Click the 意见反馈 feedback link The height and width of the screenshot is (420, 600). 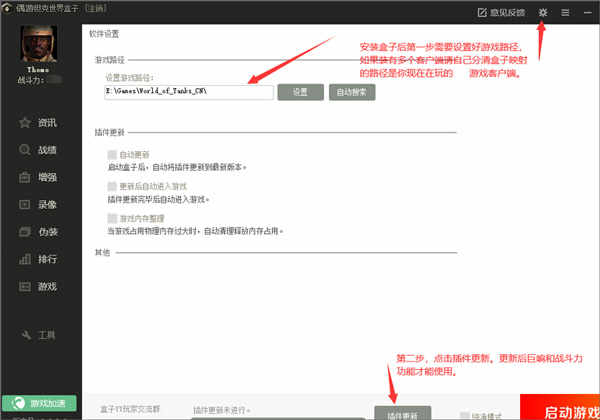(x=501, y=13)
